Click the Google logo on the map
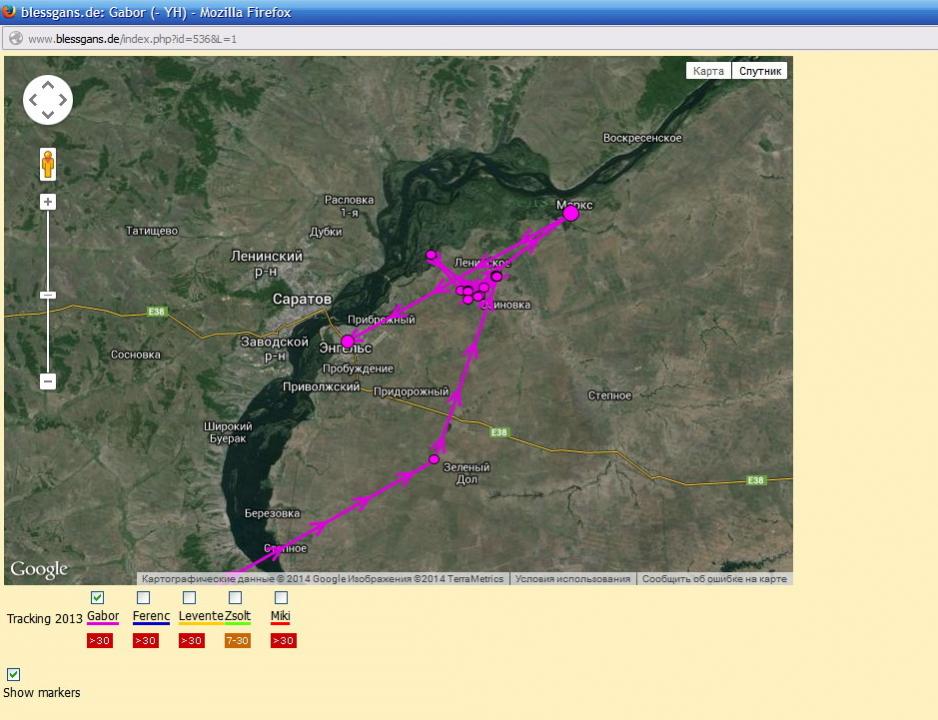This screenshot has width=938, height=720. pyautogui.click(x=39, y=570)
